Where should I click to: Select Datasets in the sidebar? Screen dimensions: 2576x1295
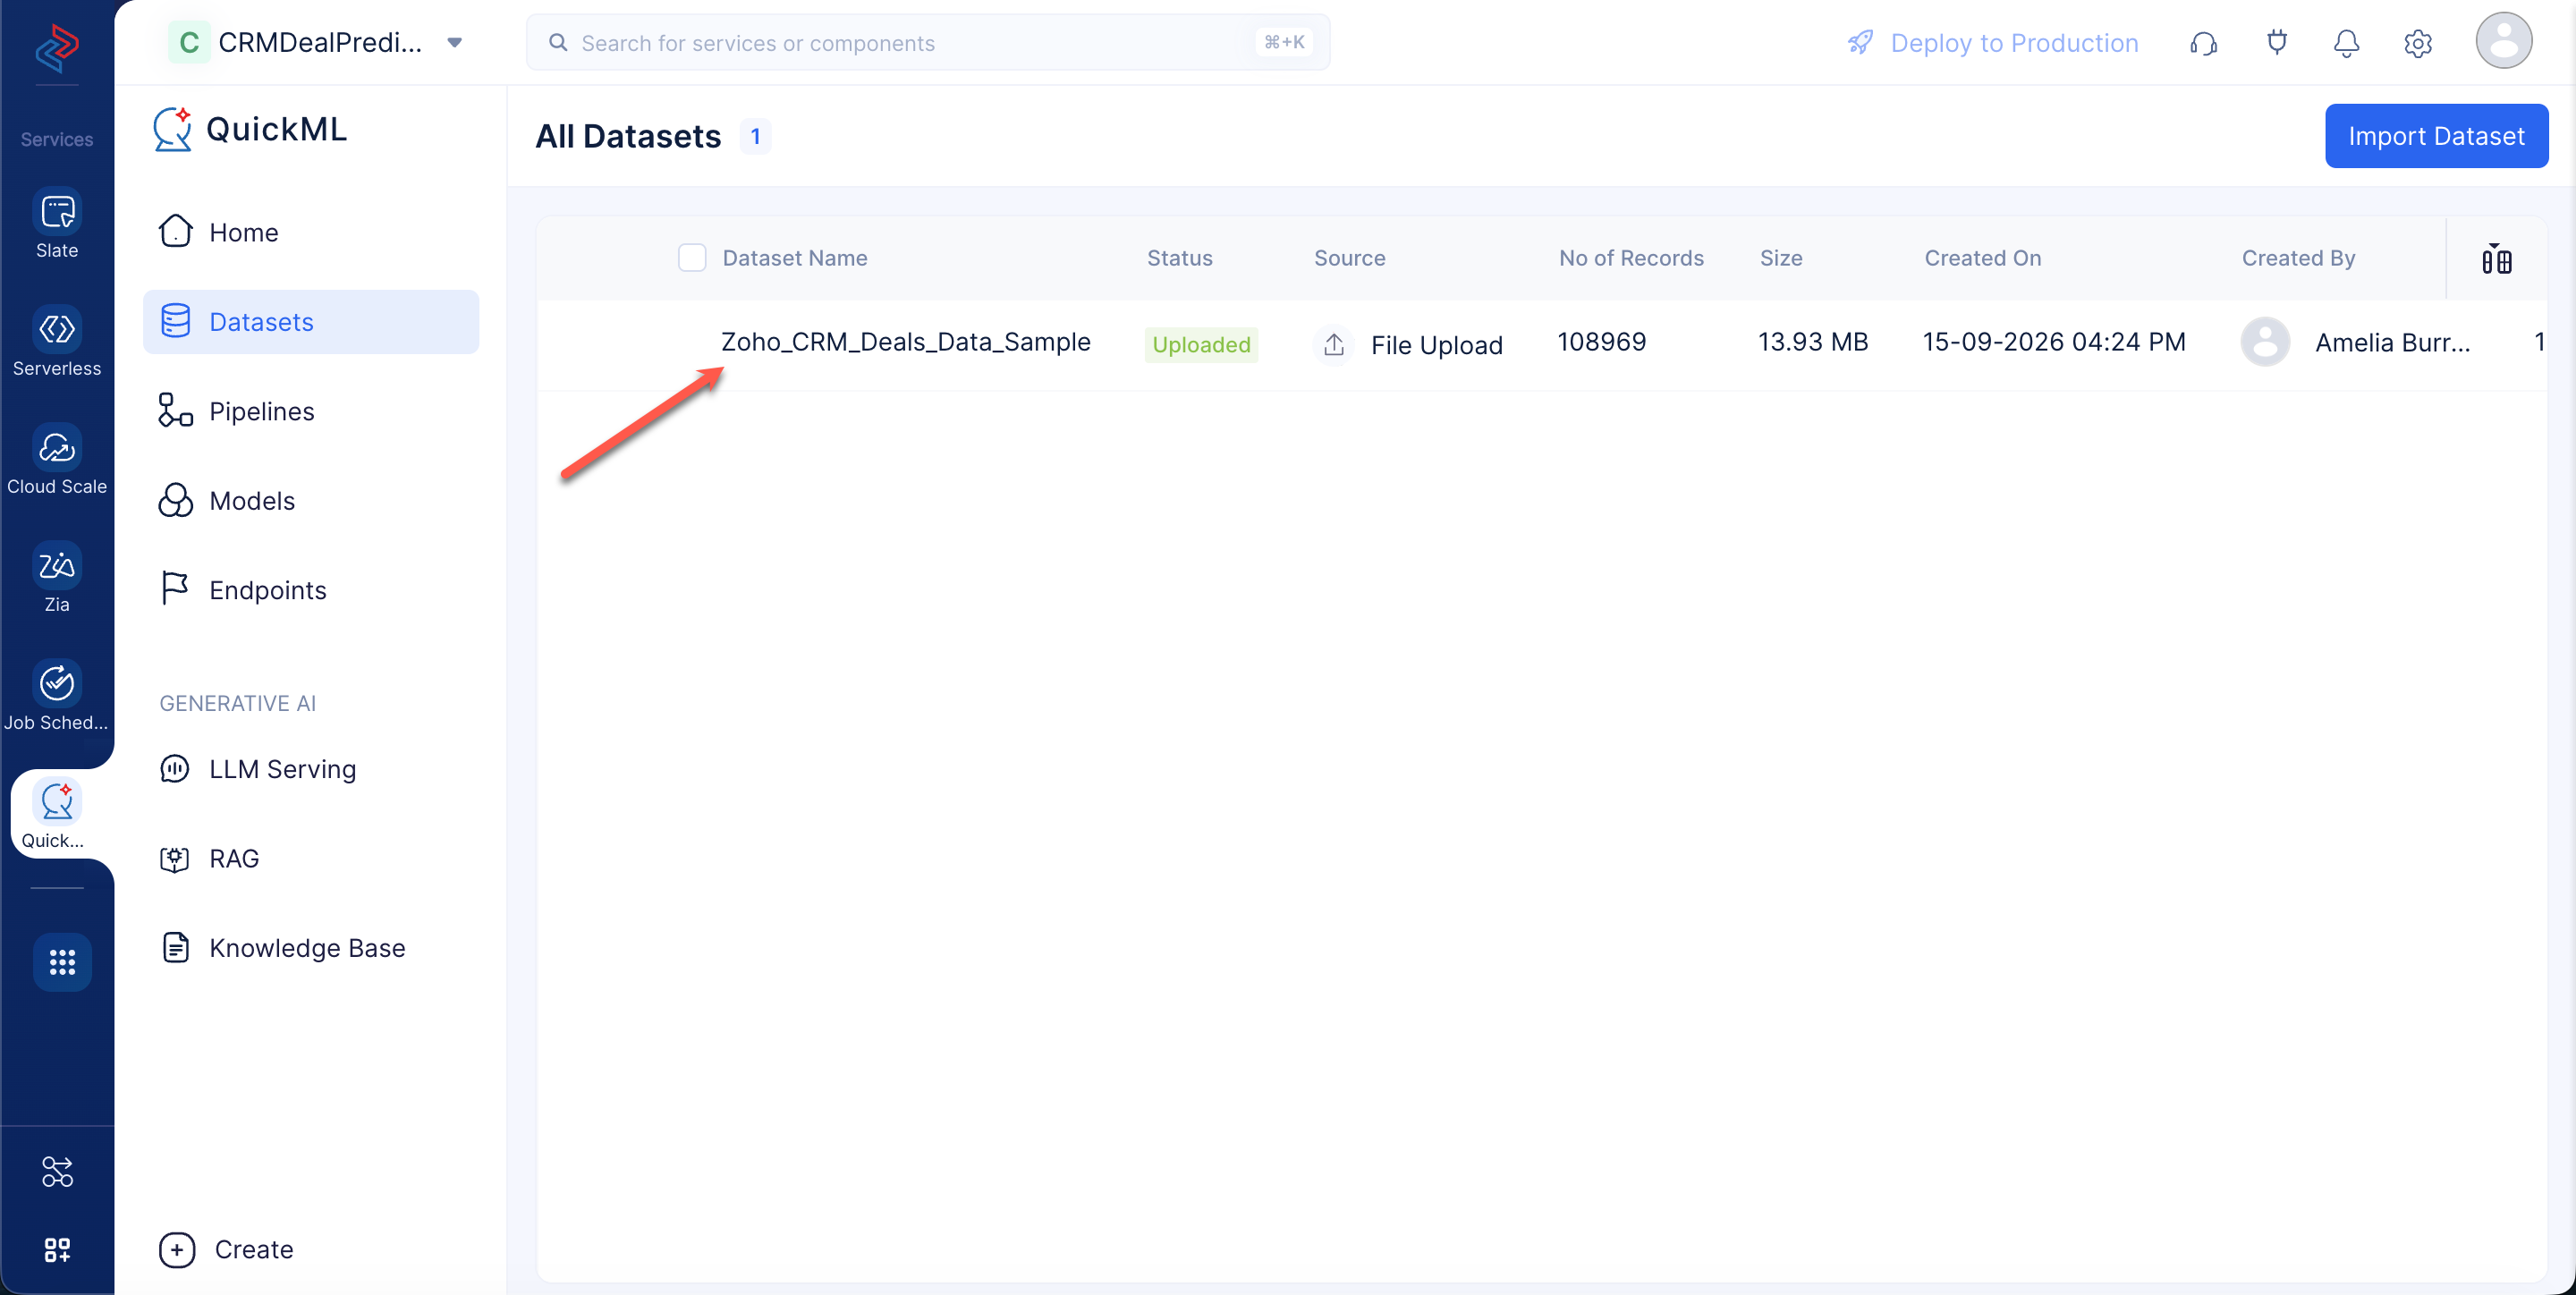pos(311,322)
